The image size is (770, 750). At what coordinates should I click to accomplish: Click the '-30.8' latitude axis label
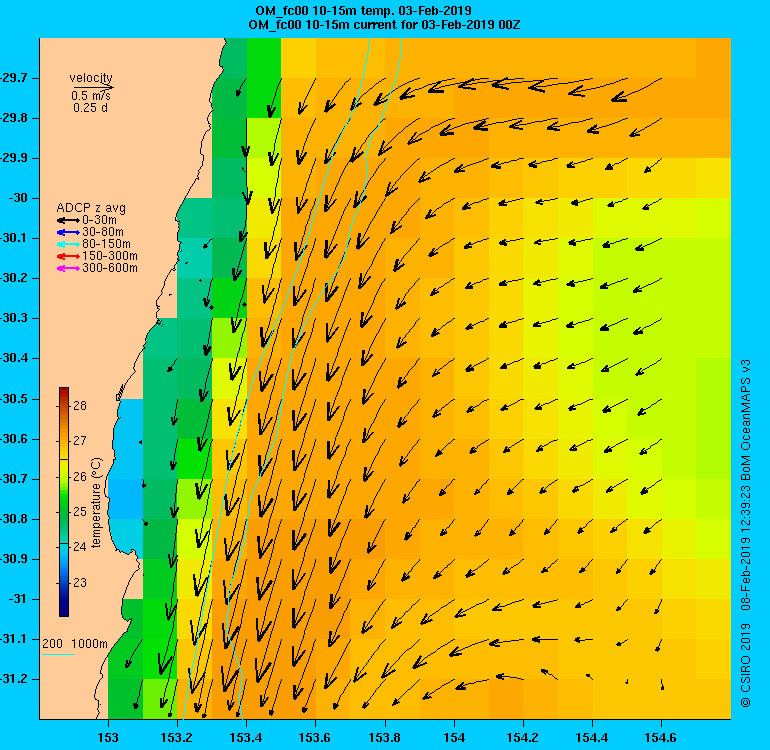[13, 519]
